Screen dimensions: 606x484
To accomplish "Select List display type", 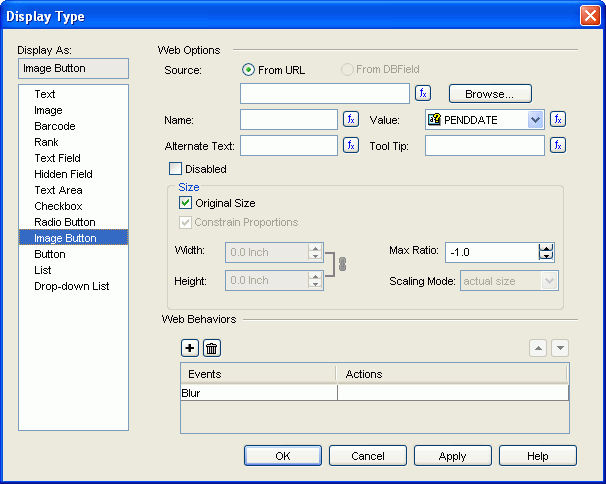I will (x=73, y=270).
